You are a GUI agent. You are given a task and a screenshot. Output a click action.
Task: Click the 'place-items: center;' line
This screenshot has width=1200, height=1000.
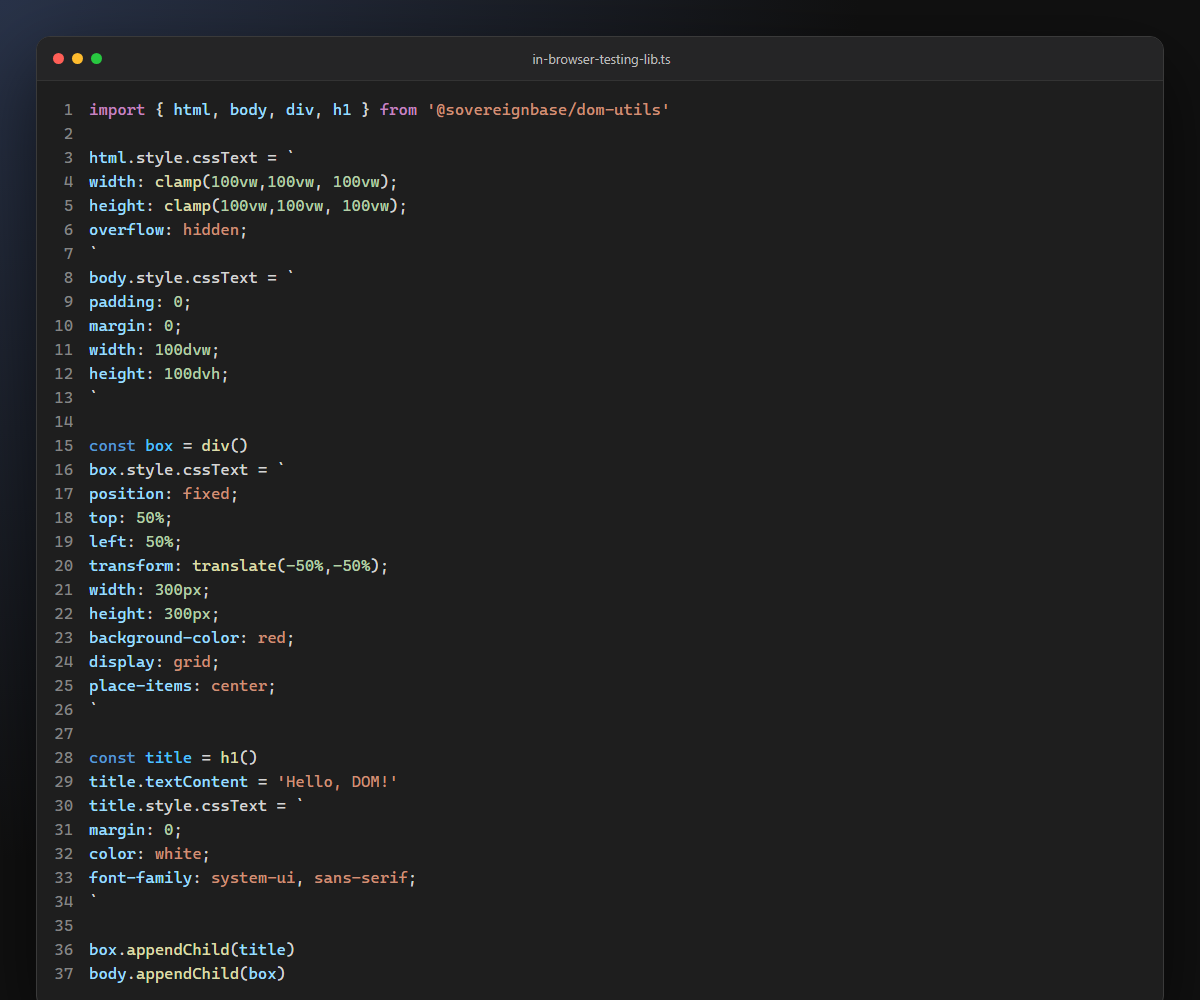(x=182, y=686)
